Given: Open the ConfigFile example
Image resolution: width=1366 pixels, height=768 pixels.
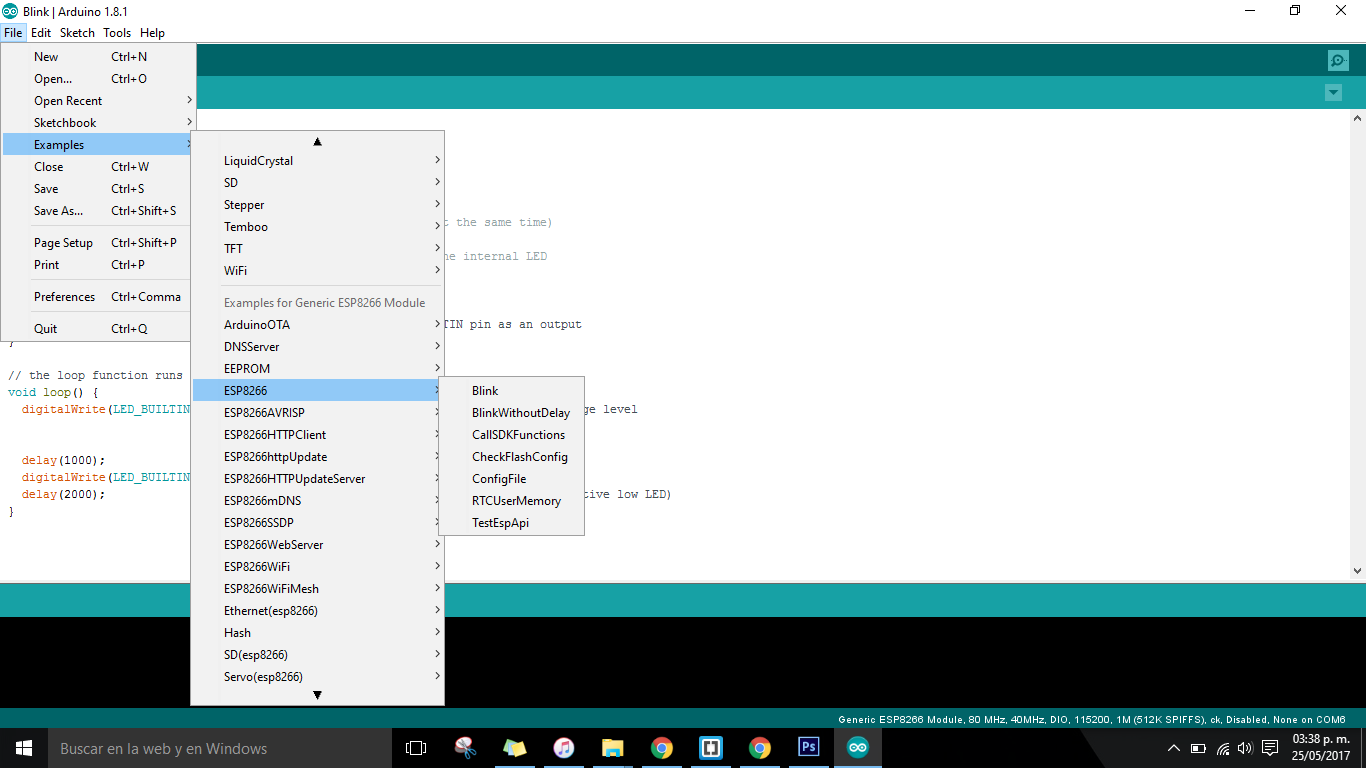Looking at the screenshot, I should tap(511, 479).
